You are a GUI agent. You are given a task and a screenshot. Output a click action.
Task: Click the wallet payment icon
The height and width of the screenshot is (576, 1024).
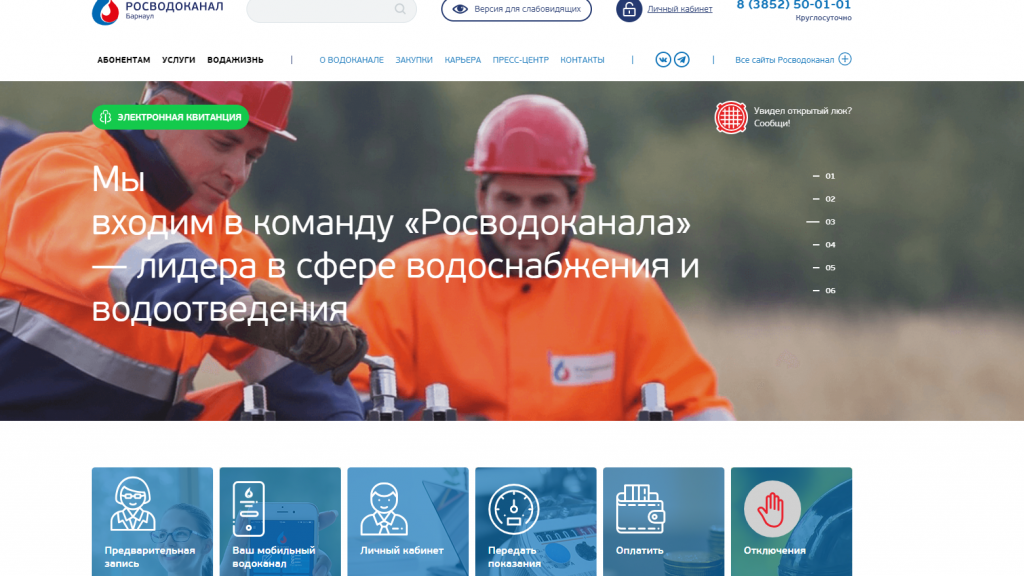click(x=640, y=509)
